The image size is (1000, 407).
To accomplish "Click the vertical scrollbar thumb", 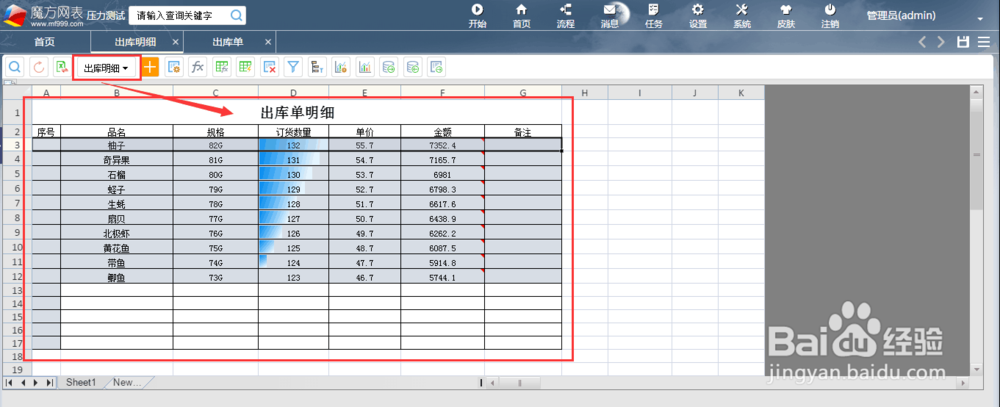I will (x=976, y=155).
